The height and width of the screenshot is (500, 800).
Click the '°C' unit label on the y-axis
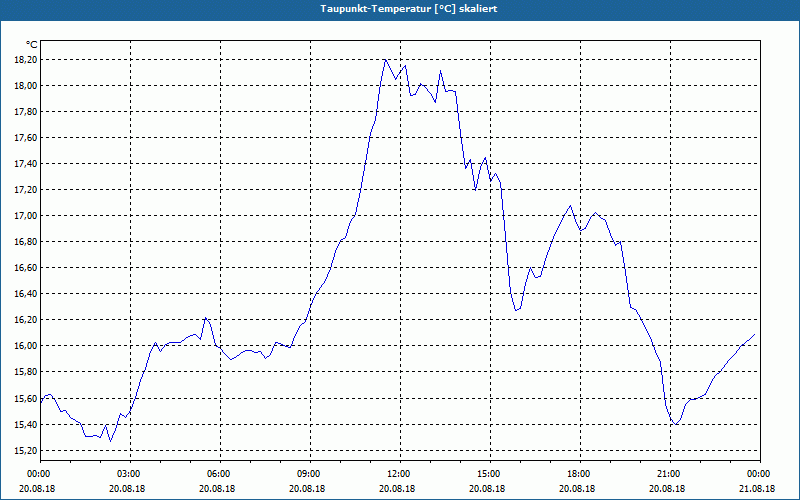pyautogui.click(x=32, y=45)
